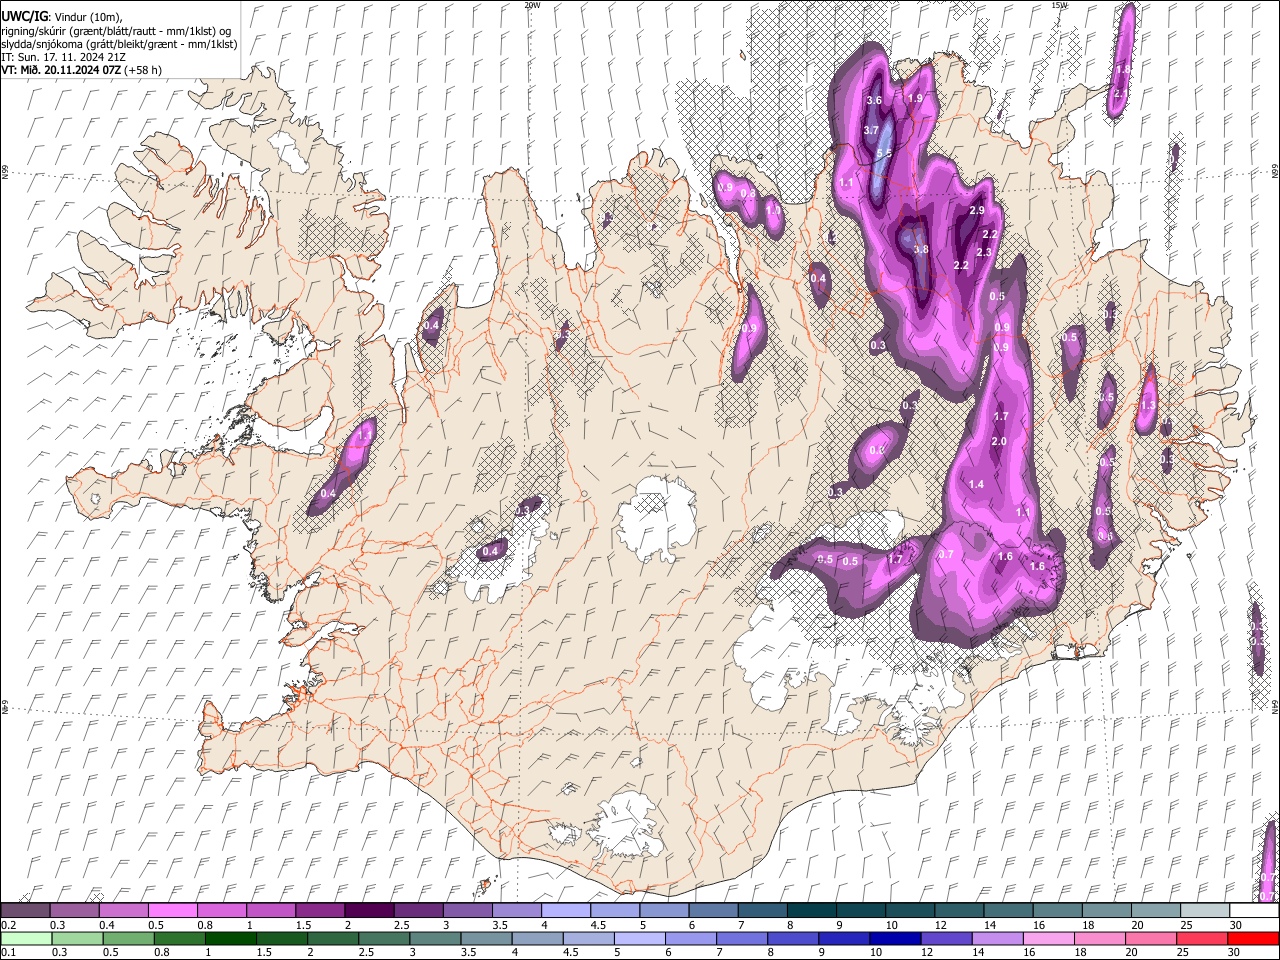
Task: Select the first 0.2–0.3 snow legend swatch
Action: (25, 911)
